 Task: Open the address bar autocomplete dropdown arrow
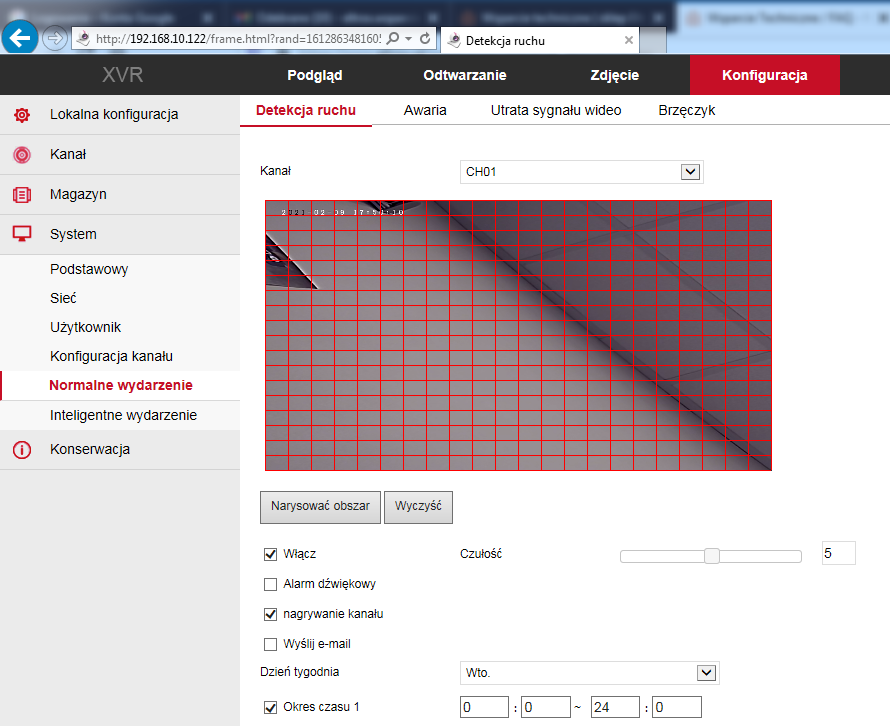pyautogui.click(x=408, y=38)
